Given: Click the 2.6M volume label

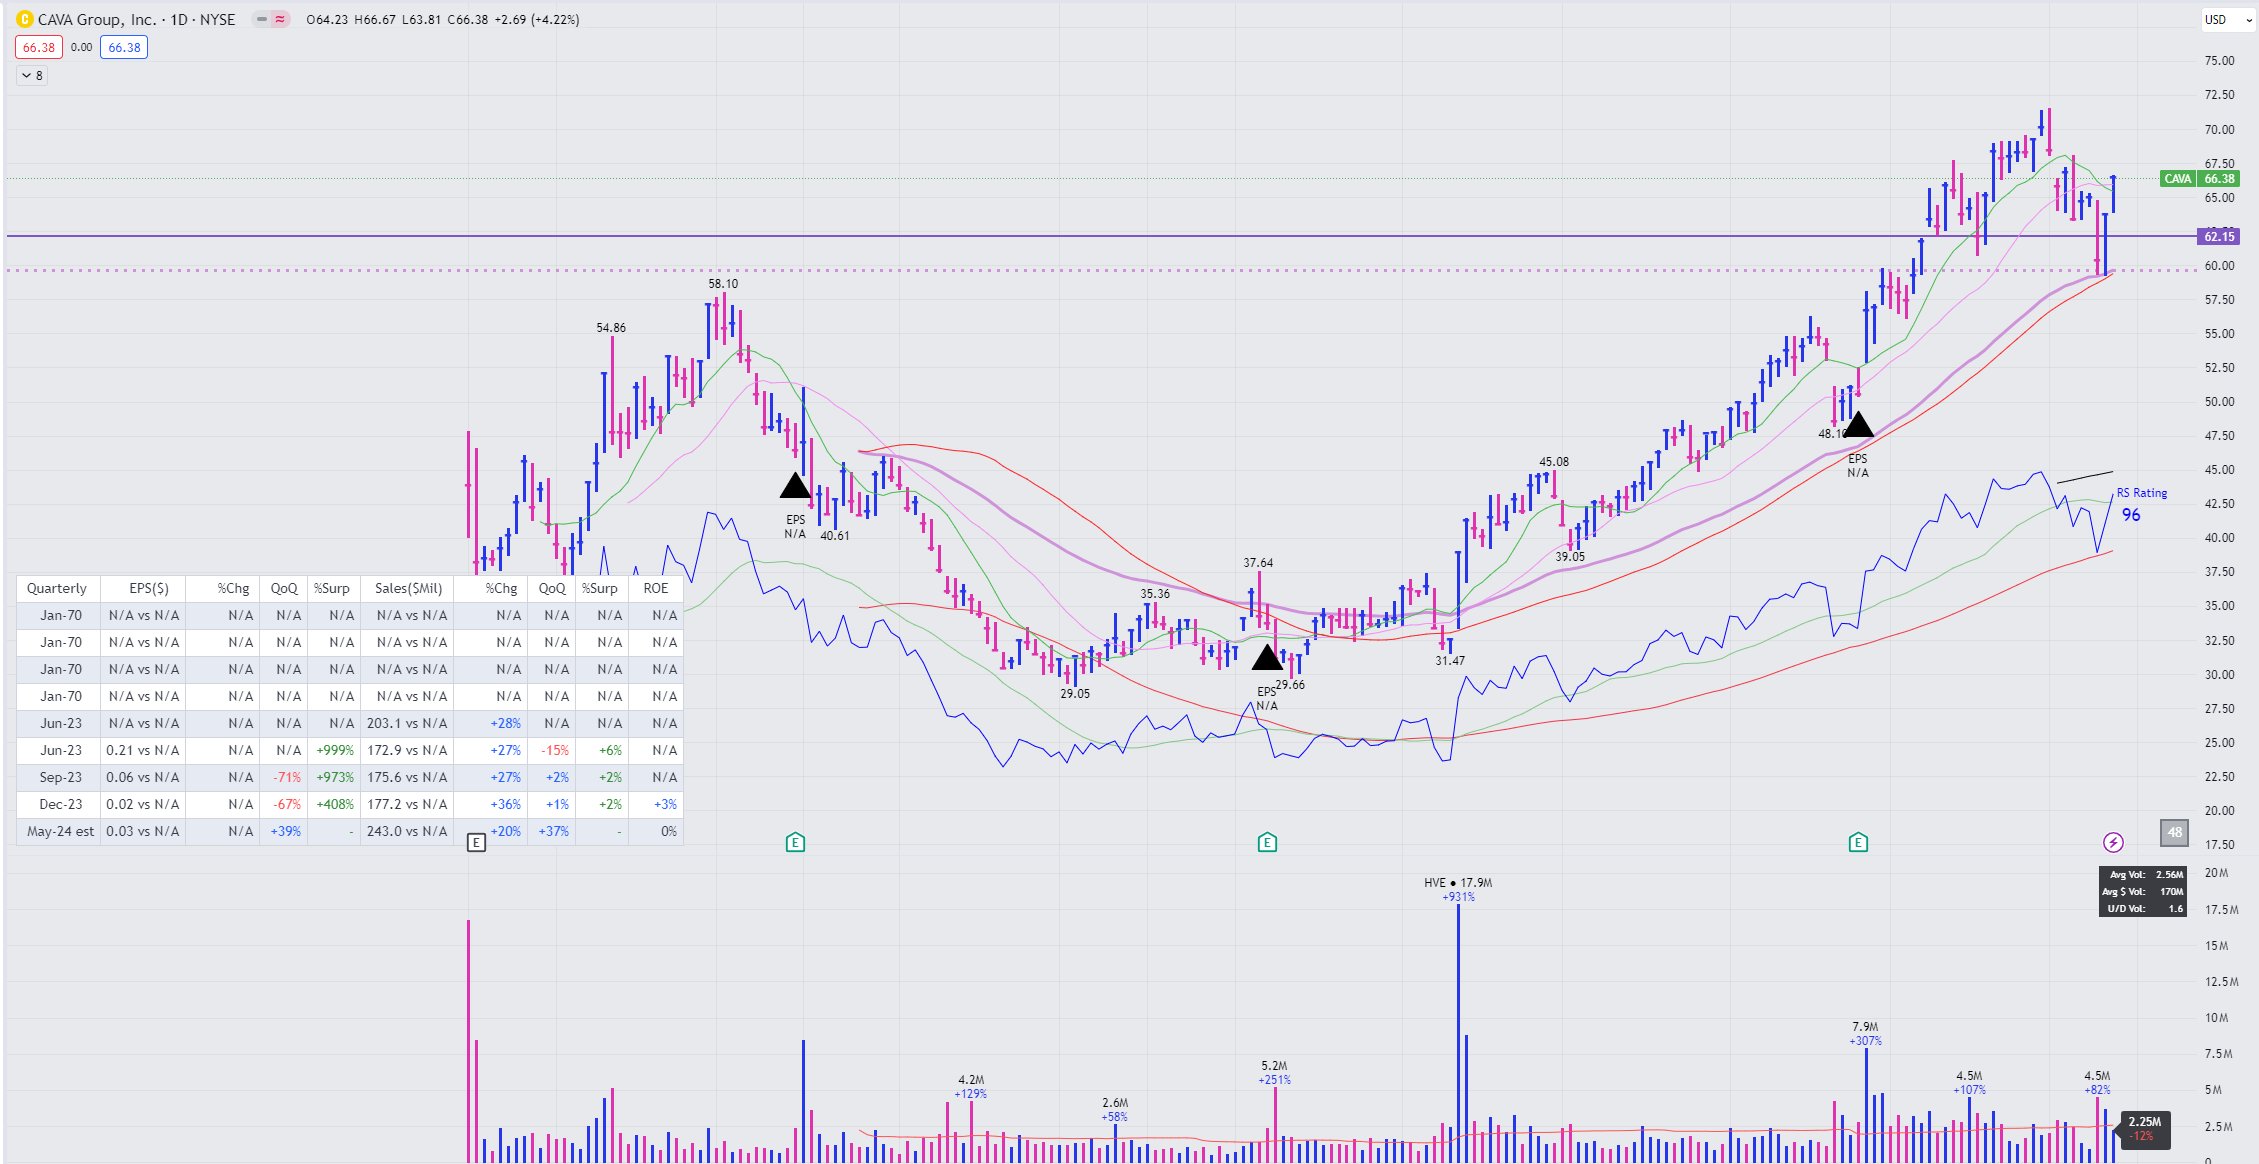Looking at the screenshot, I should click(1115, 1103).
